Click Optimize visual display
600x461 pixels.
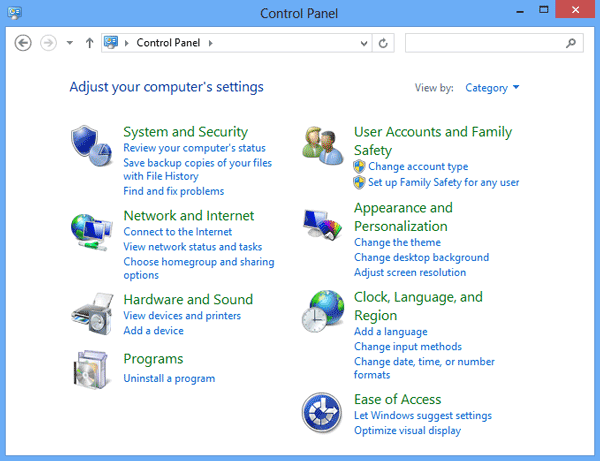(x=407, y=431)
